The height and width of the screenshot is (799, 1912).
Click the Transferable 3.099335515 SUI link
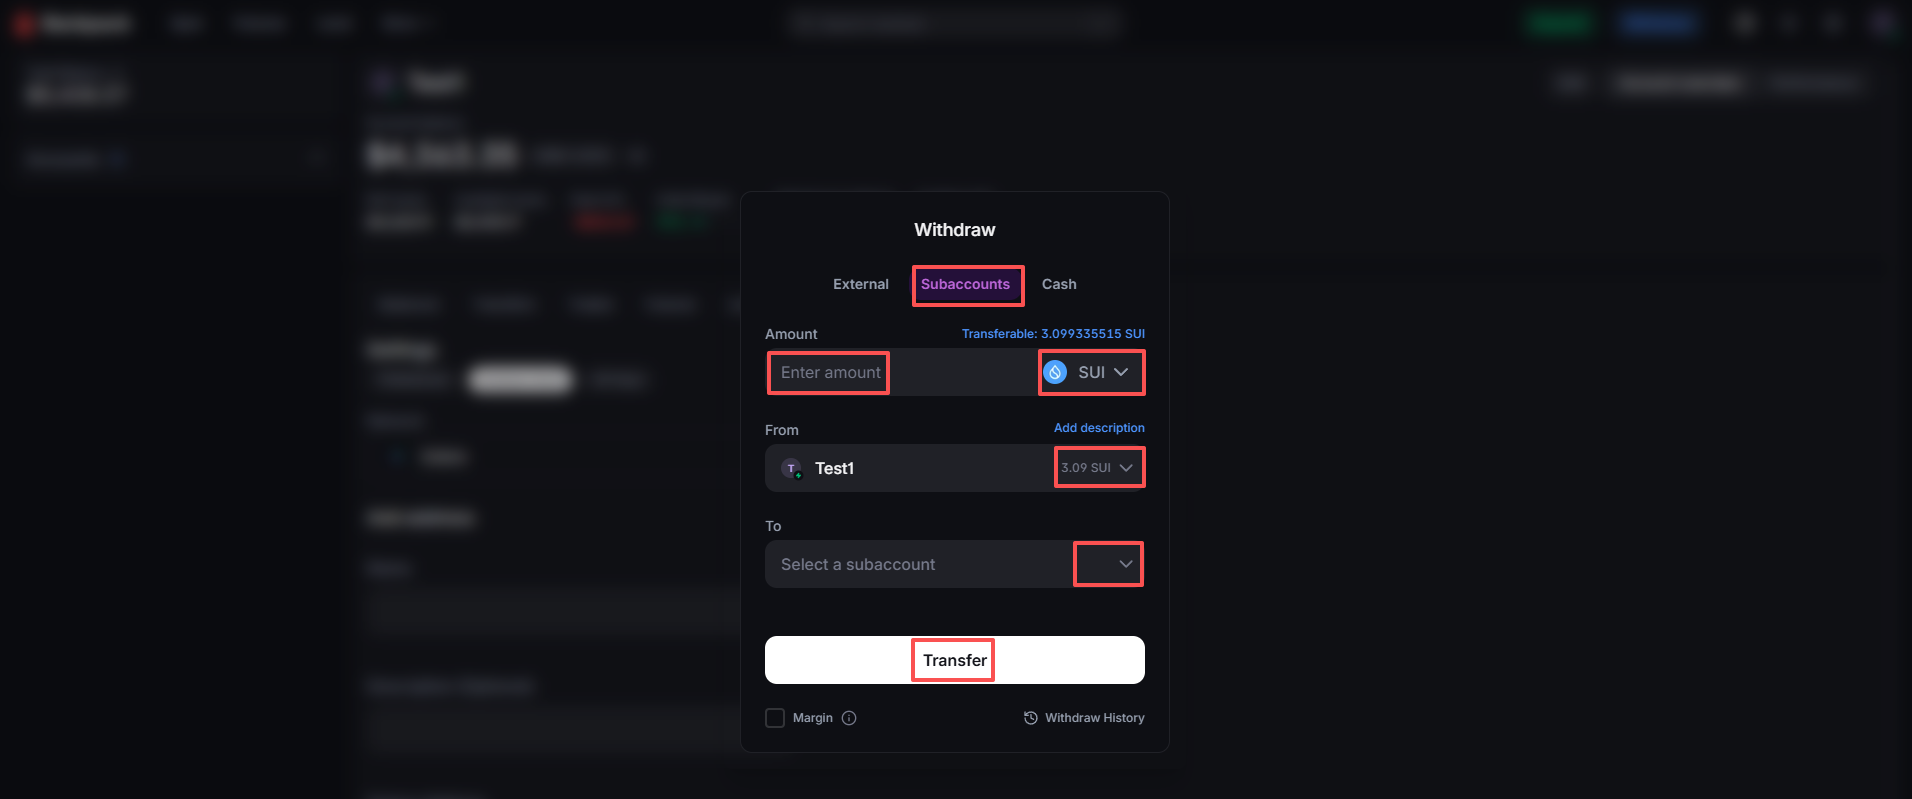(x=1052, y=334)
